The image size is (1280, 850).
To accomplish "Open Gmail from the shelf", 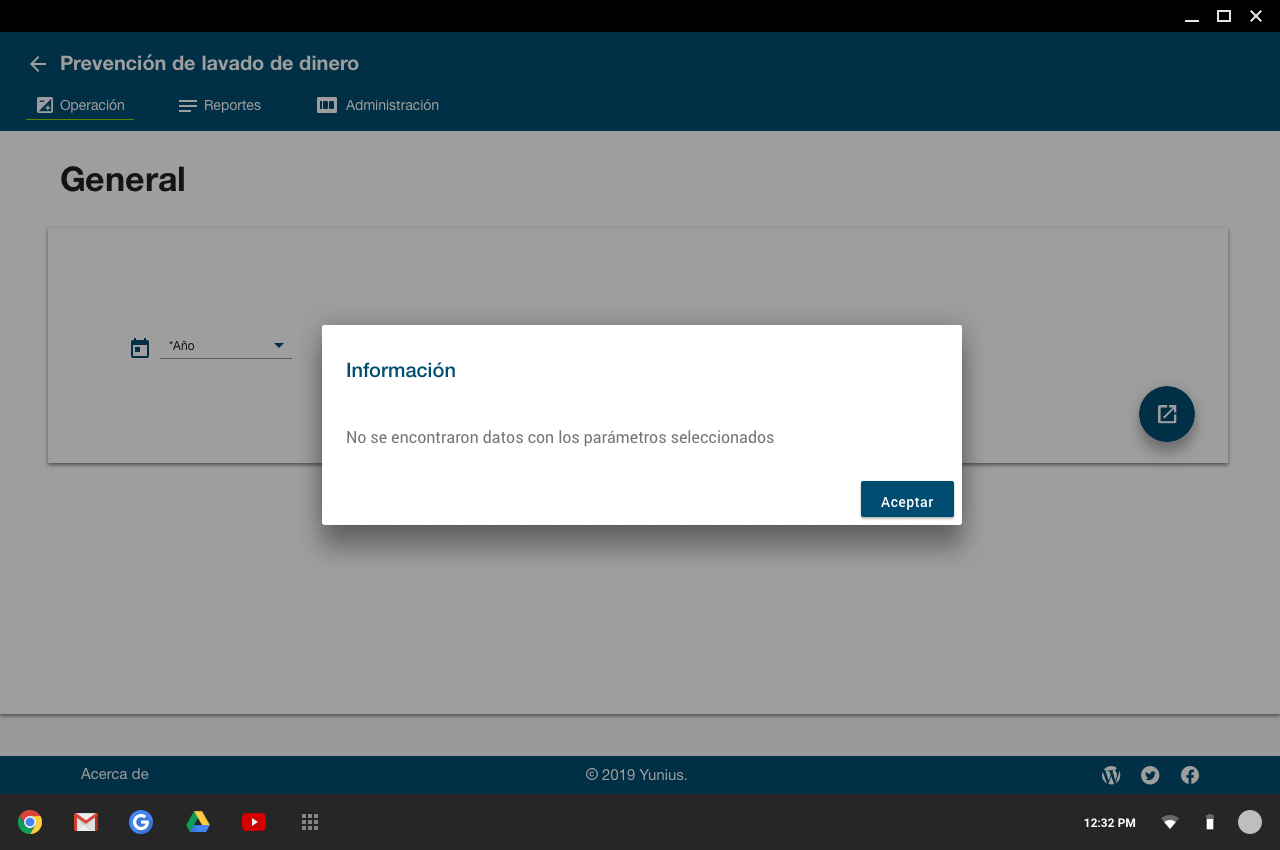I will coord(86,822).
